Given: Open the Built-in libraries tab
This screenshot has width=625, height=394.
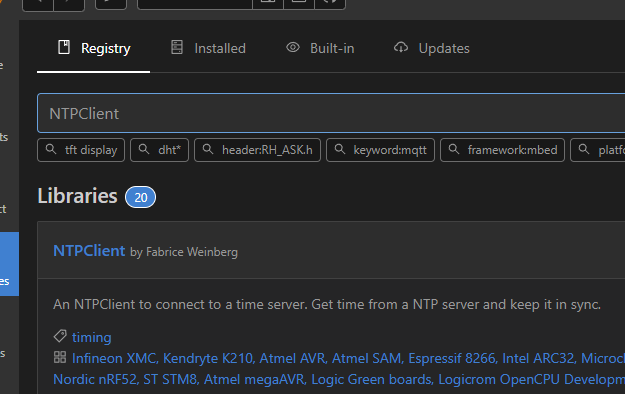Looking at the screenshot, I should [x=320, y=48].
